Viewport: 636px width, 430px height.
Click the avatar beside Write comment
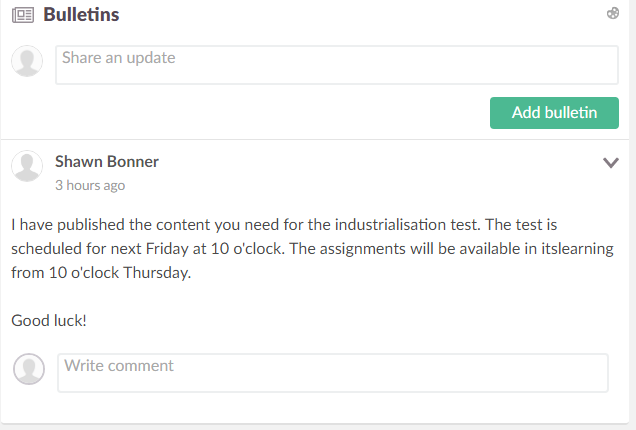click(29, 369)
